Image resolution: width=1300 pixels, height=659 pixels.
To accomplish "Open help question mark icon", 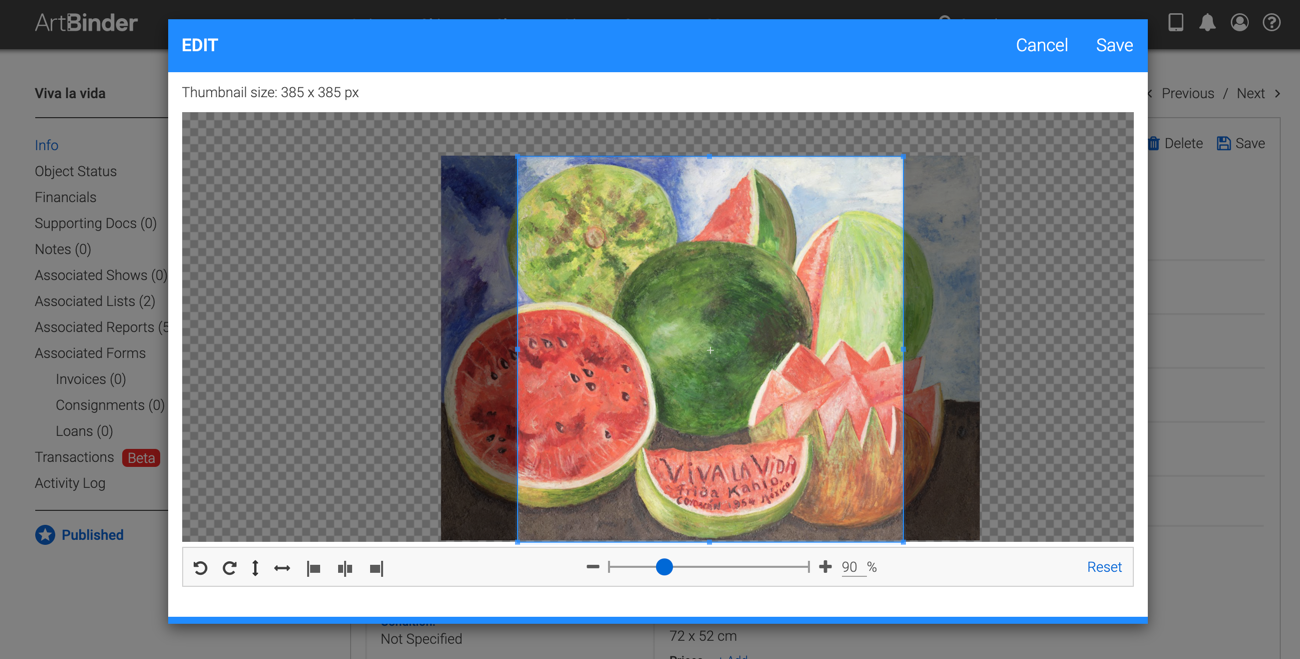I will [1272, 22].
